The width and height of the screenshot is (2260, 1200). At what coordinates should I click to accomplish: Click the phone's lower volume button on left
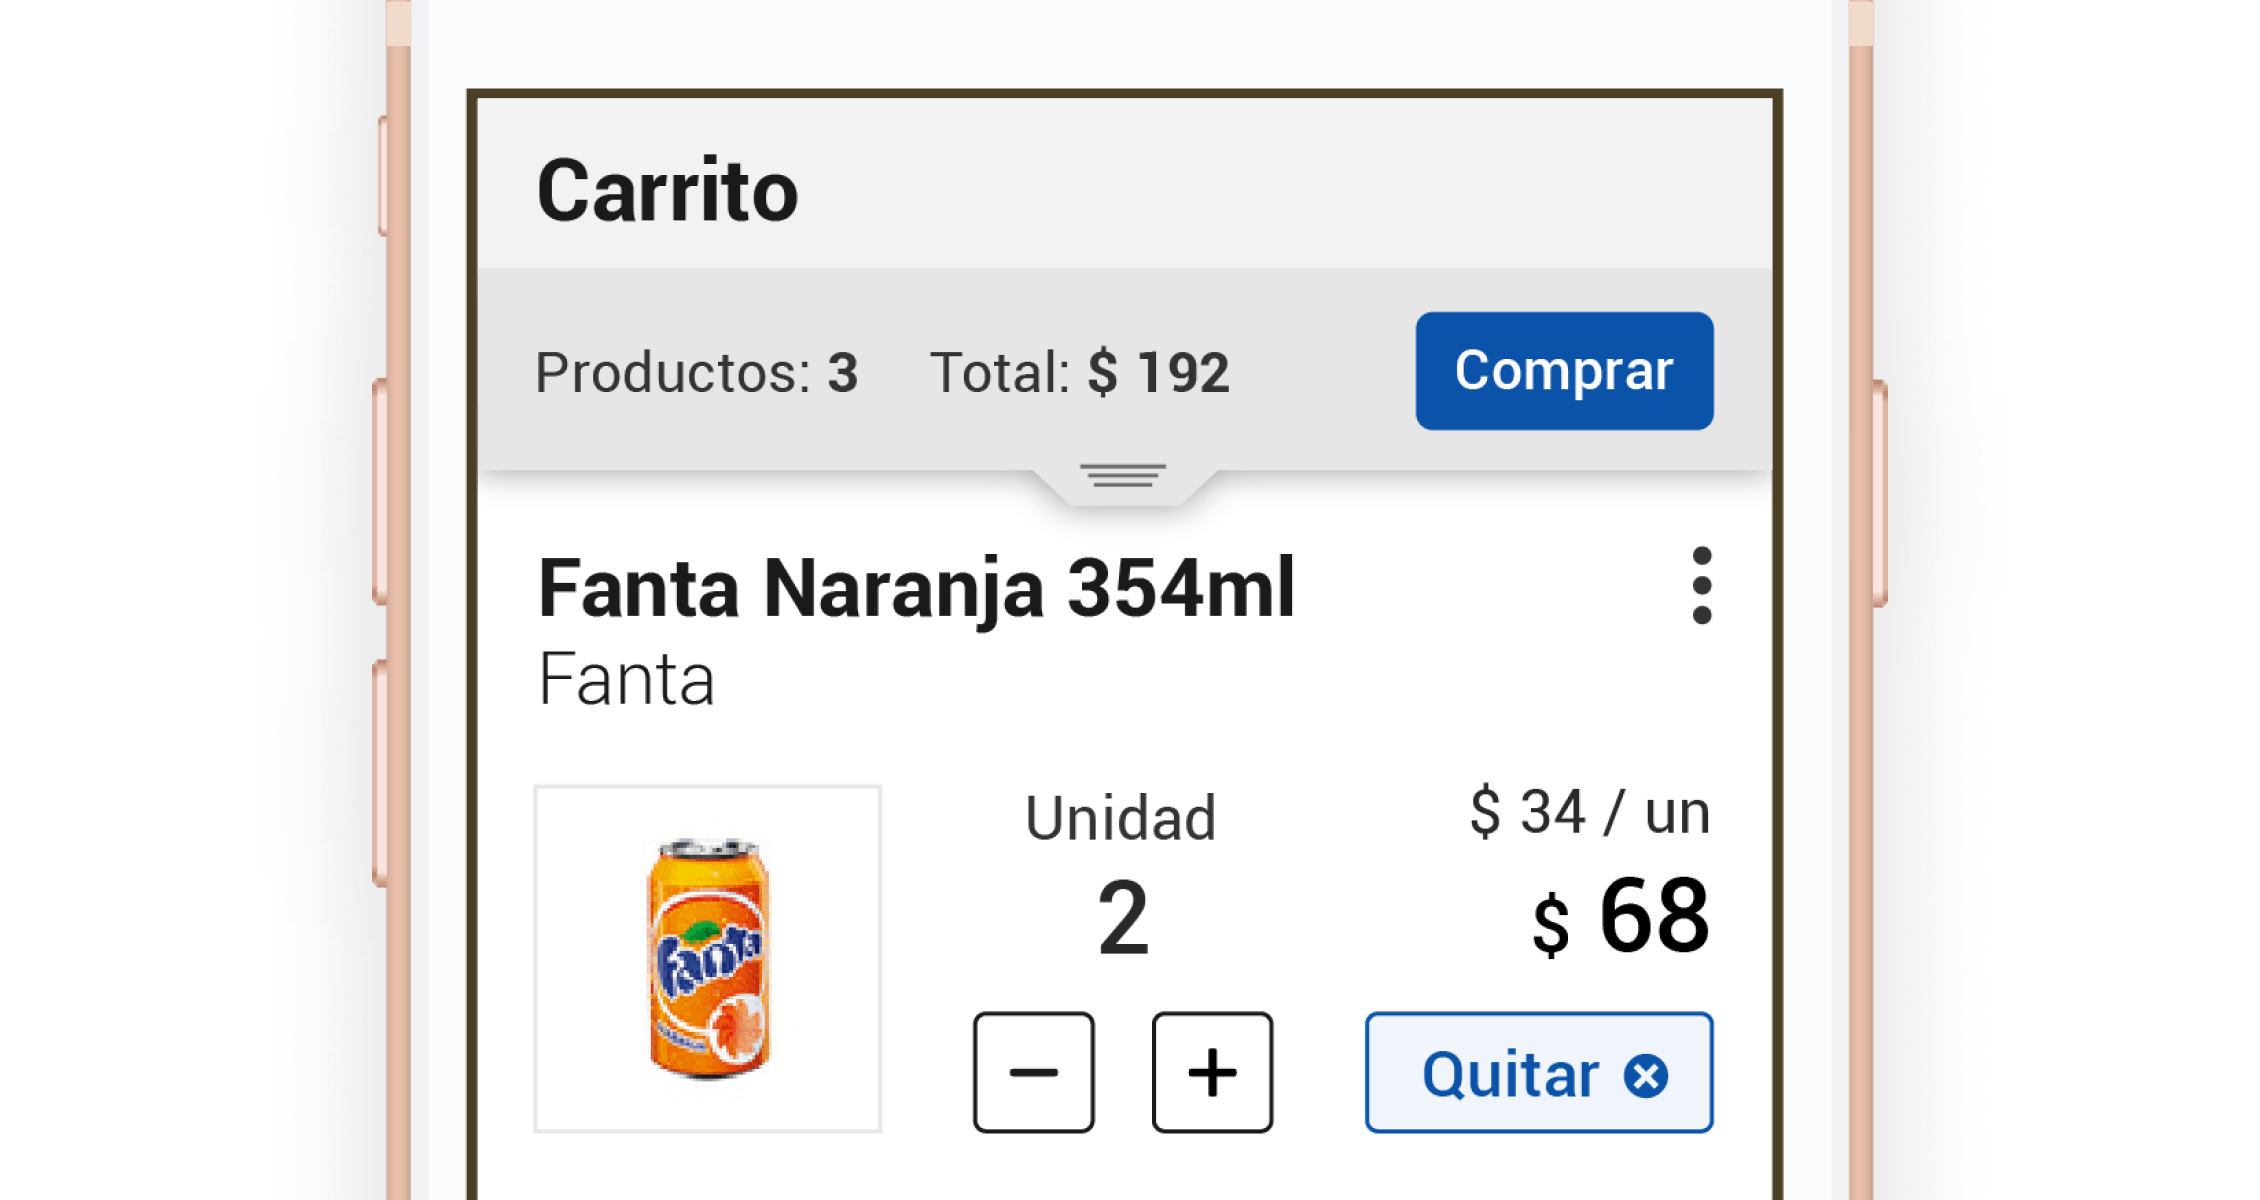[x=379, y=774]
